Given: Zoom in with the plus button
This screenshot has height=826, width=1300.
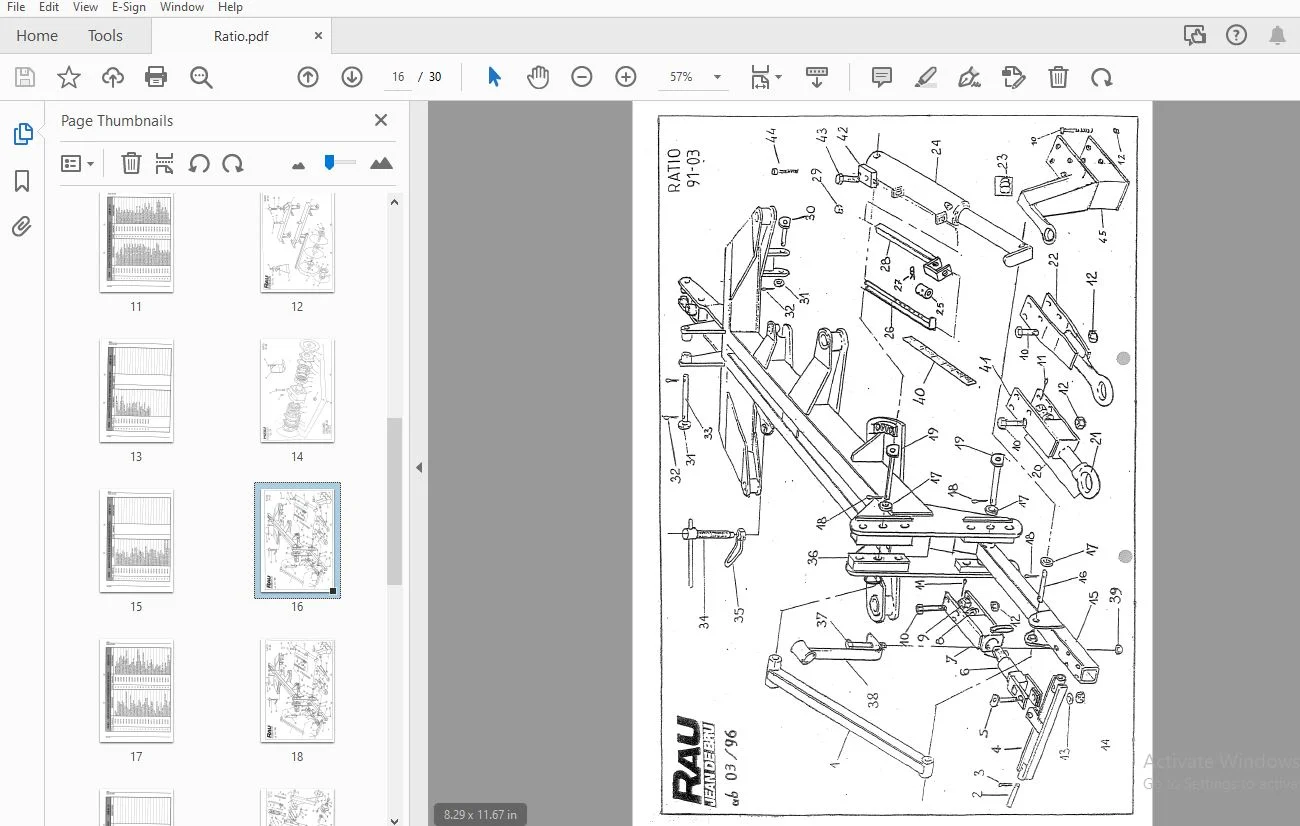Looking at the screenshot, I should (626, 77).
